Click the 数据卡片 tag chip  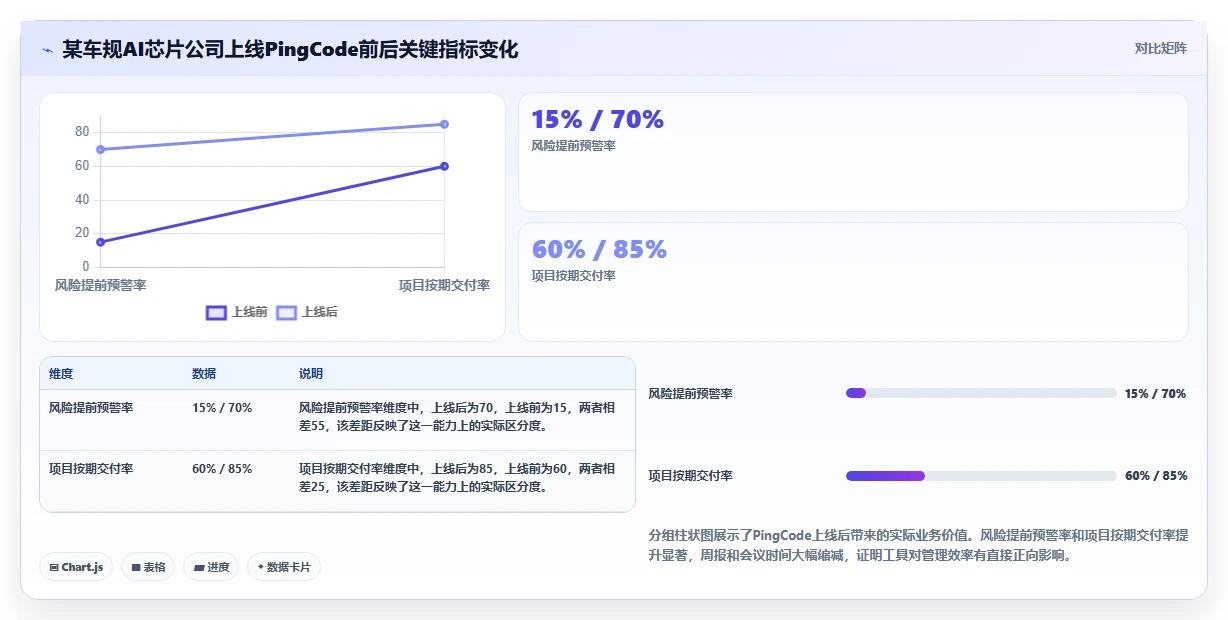284,567
